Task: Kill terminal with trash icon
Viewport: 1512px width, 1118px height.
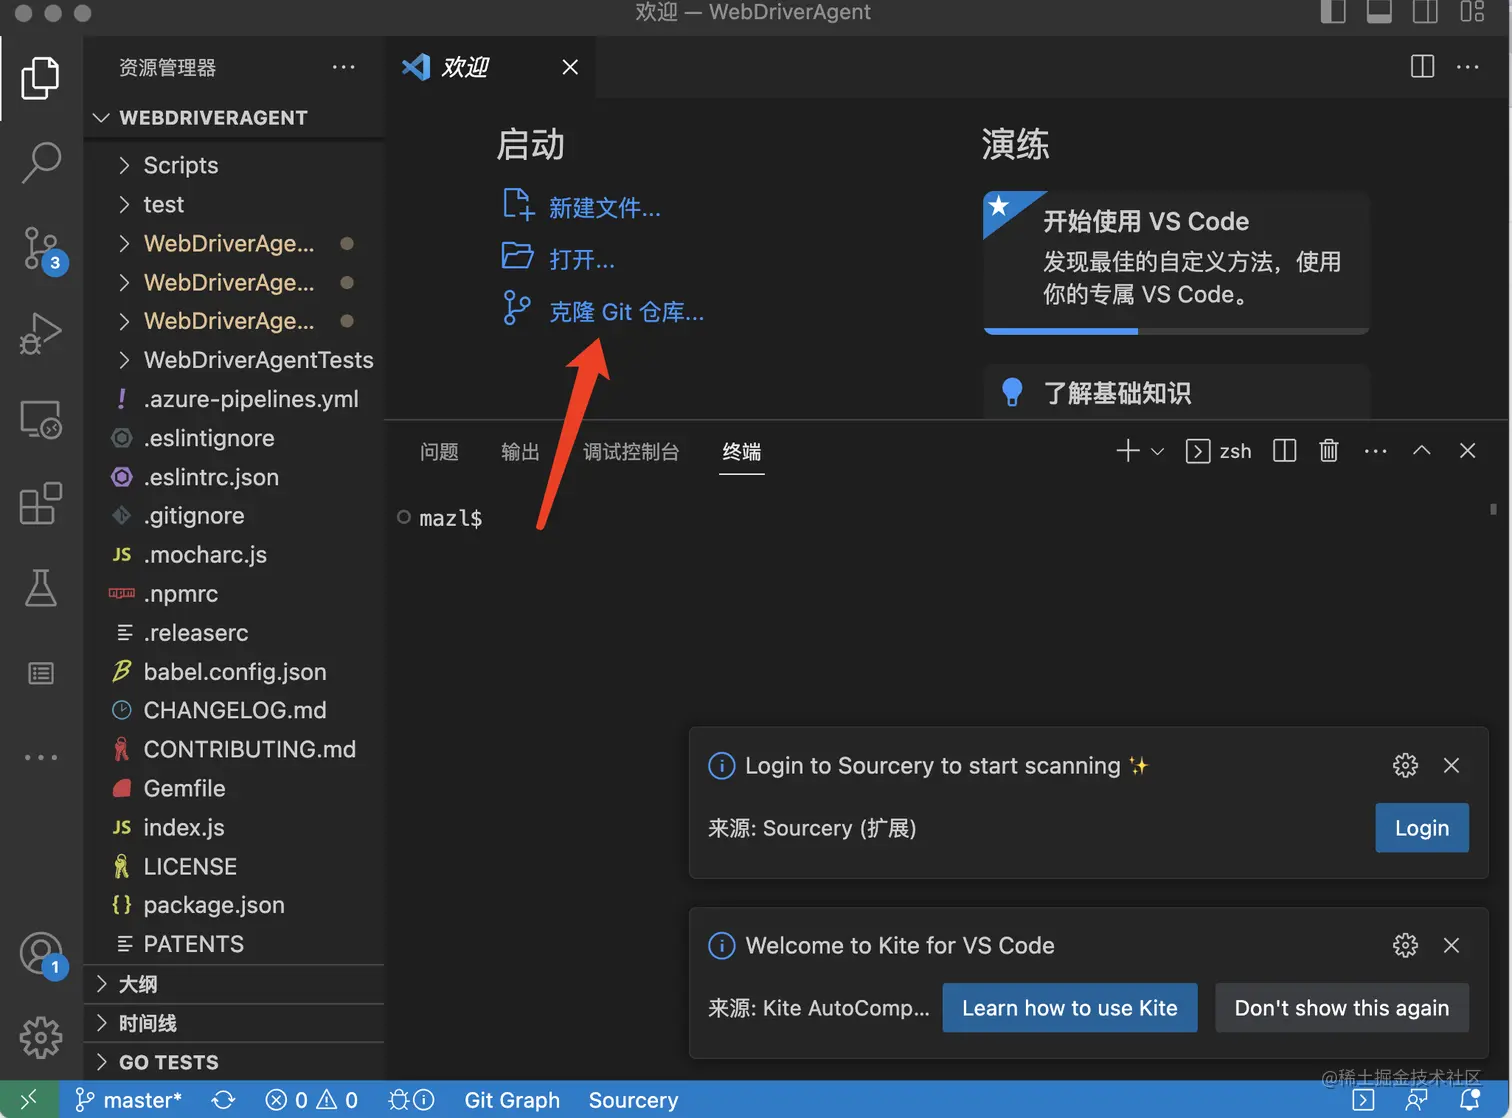Action: pyautogui.click(x=1328, y=451)
